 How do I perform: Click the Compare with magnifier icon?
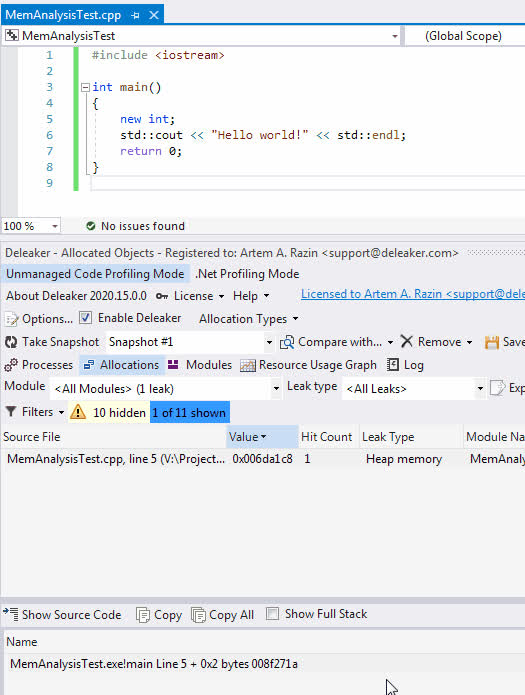[287, 342]
